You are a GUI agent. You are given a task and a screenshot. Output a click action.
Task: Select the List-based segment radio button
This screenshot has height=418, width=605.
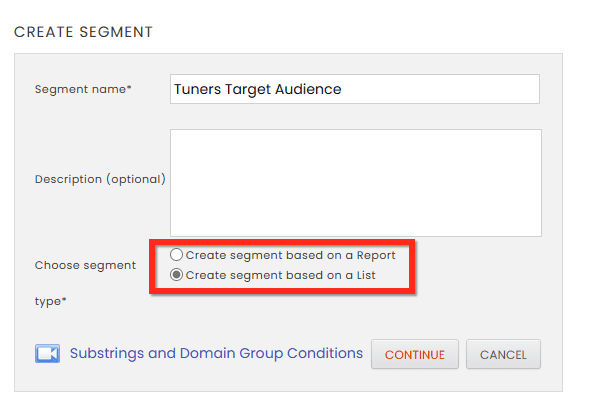tap(177, 275)
